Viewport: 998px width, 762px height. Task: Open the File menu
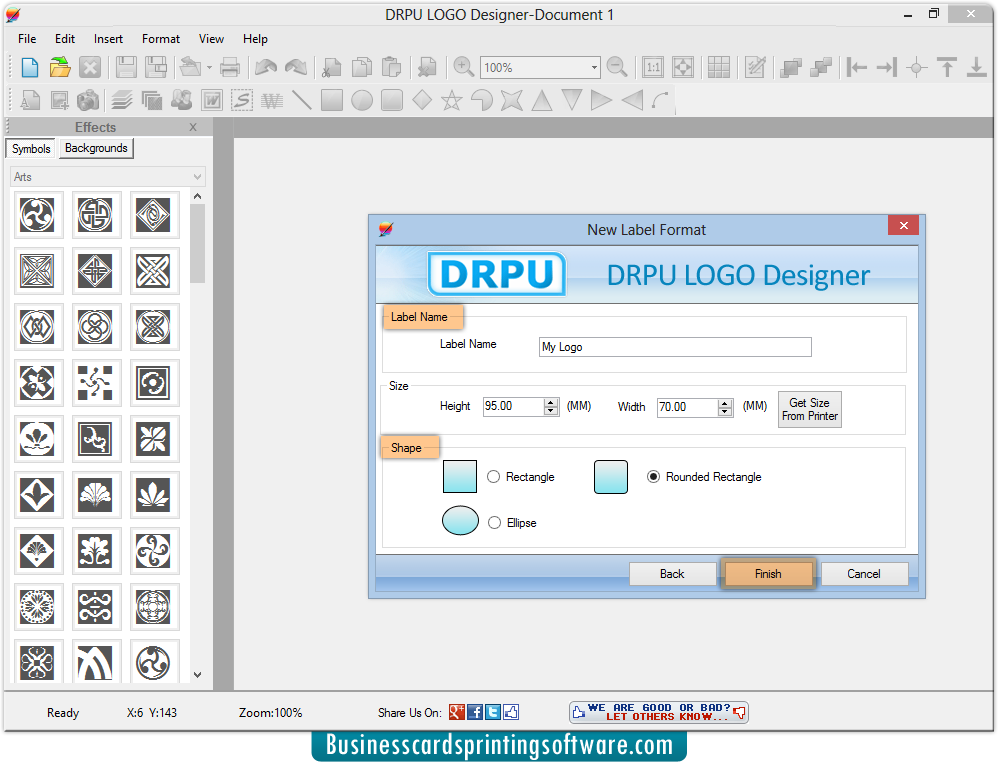pyautogui.click(x=27, y=39)
